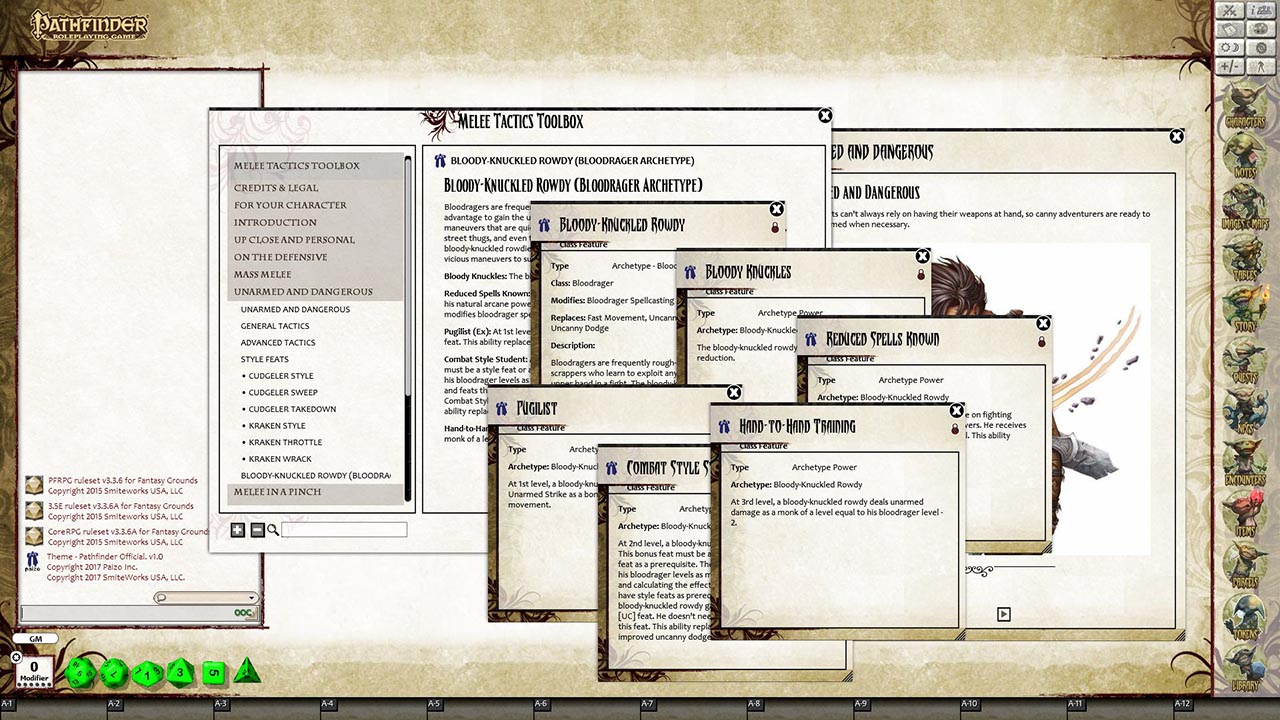The height and width of the screenshot is (720, 1280).
Task: Select Melee in a Pinch chapter
Action: click(276, 492)
